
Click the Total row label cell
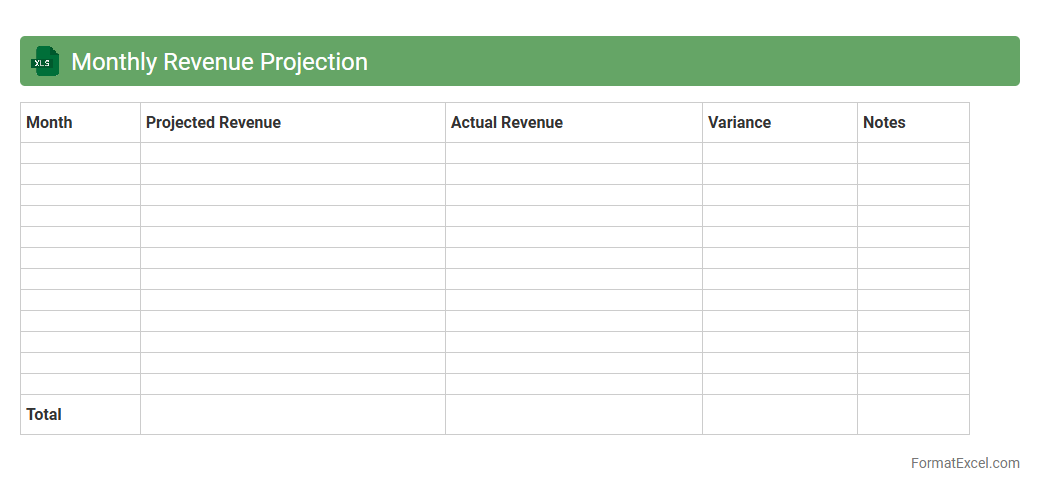80,414
